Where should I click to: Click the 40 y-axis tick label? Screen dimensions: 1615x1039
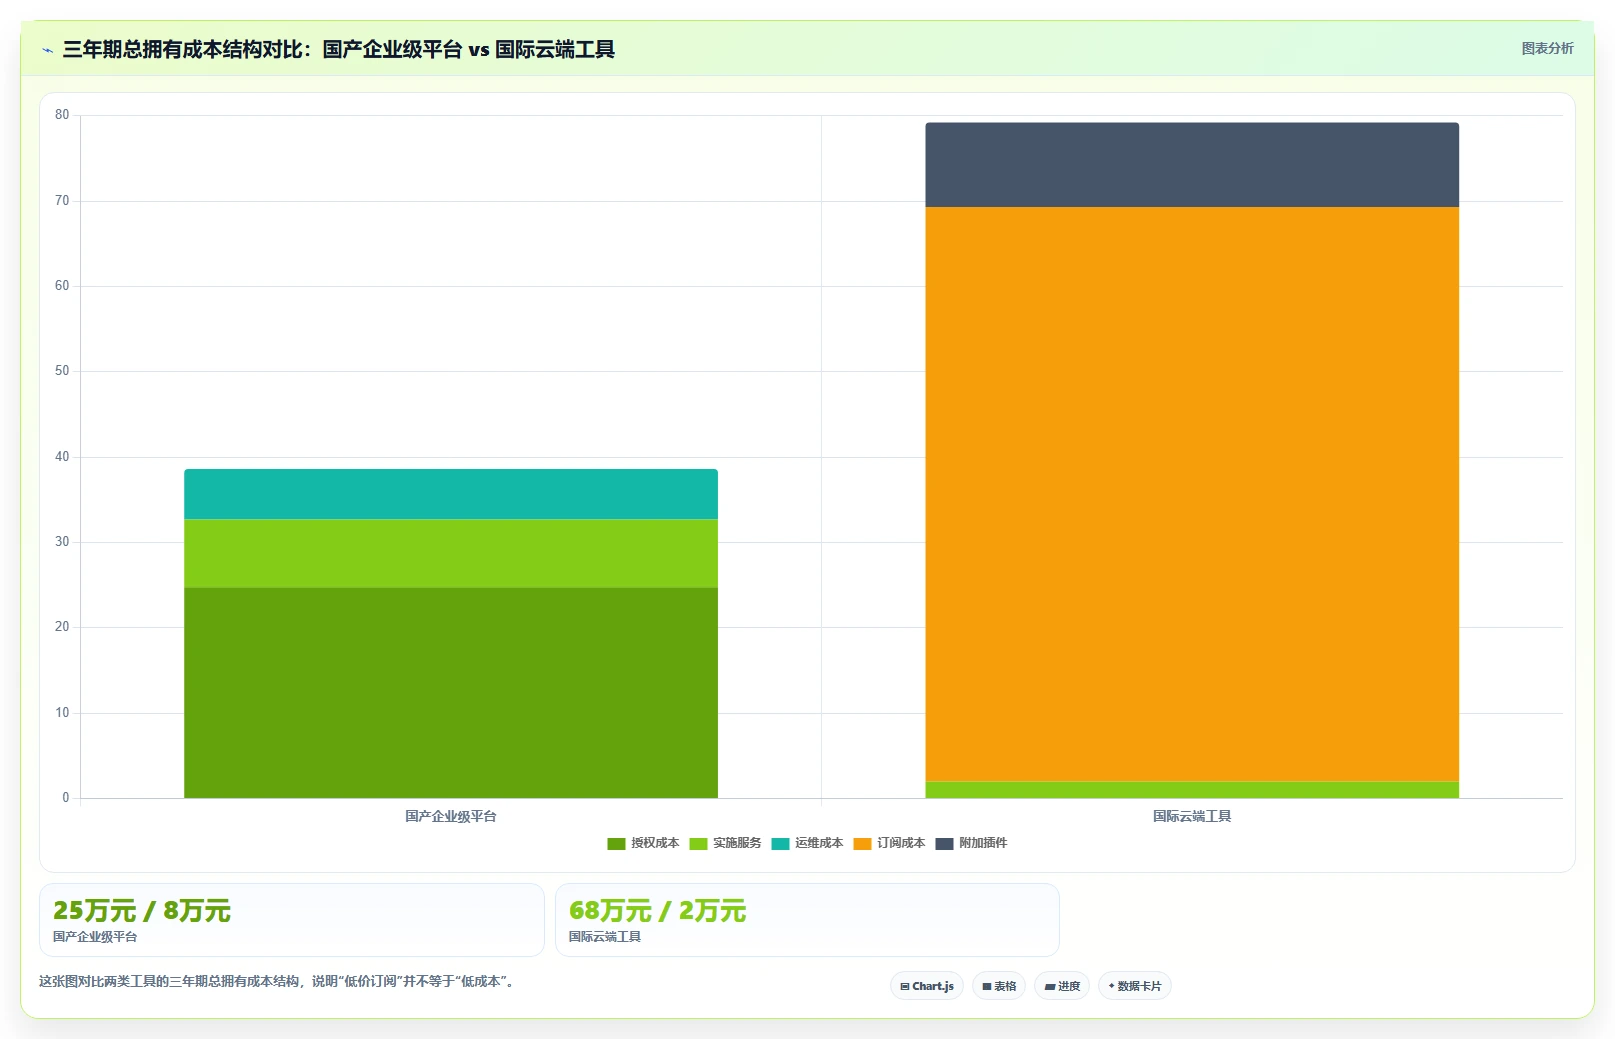click(62, 457)
